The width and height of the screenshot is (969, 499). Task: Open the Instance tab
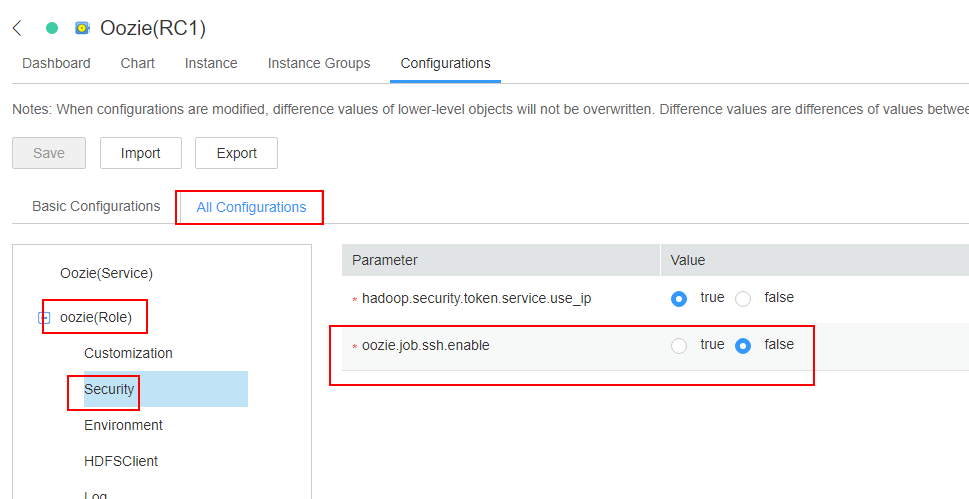point(211,63)
